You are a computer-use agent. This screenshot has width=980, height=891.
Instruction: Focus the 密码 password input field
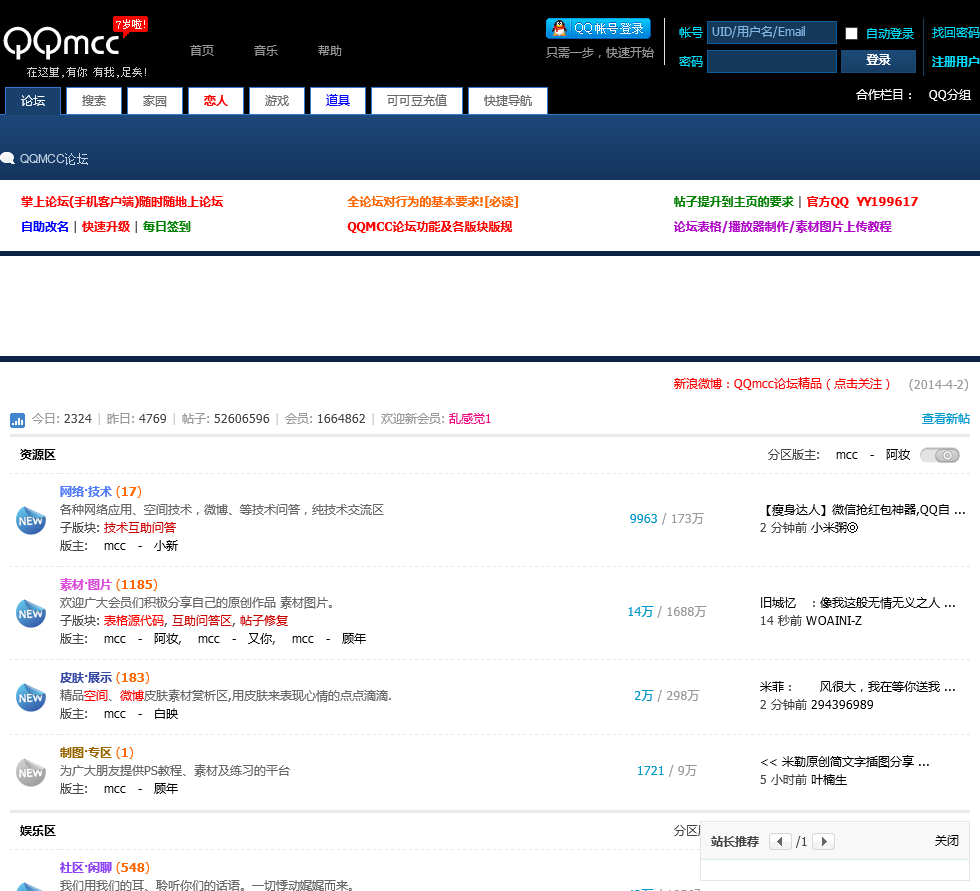[x=771, y=61]
